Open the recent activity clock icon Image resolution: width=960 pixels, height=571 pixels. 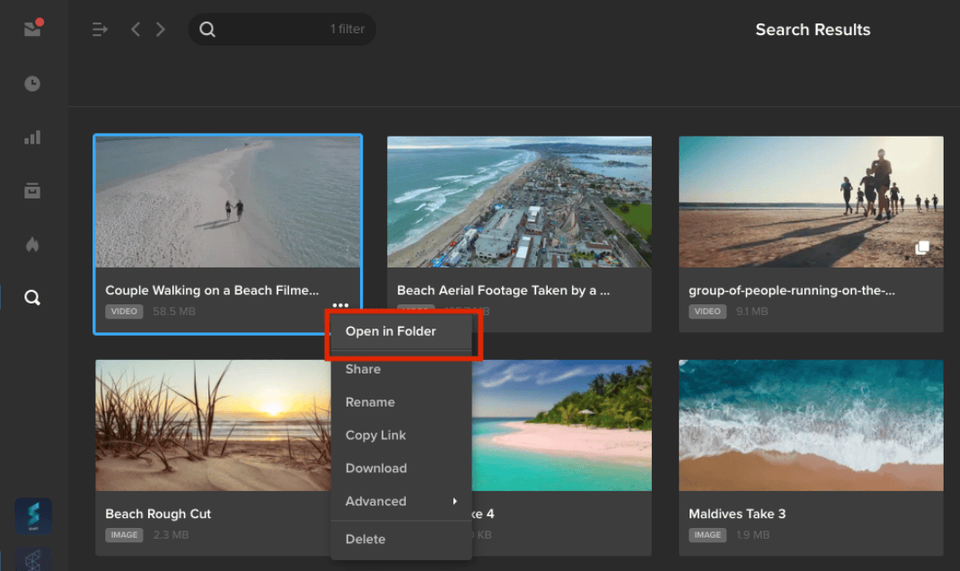pyautogui.click(x=32, y=83)
